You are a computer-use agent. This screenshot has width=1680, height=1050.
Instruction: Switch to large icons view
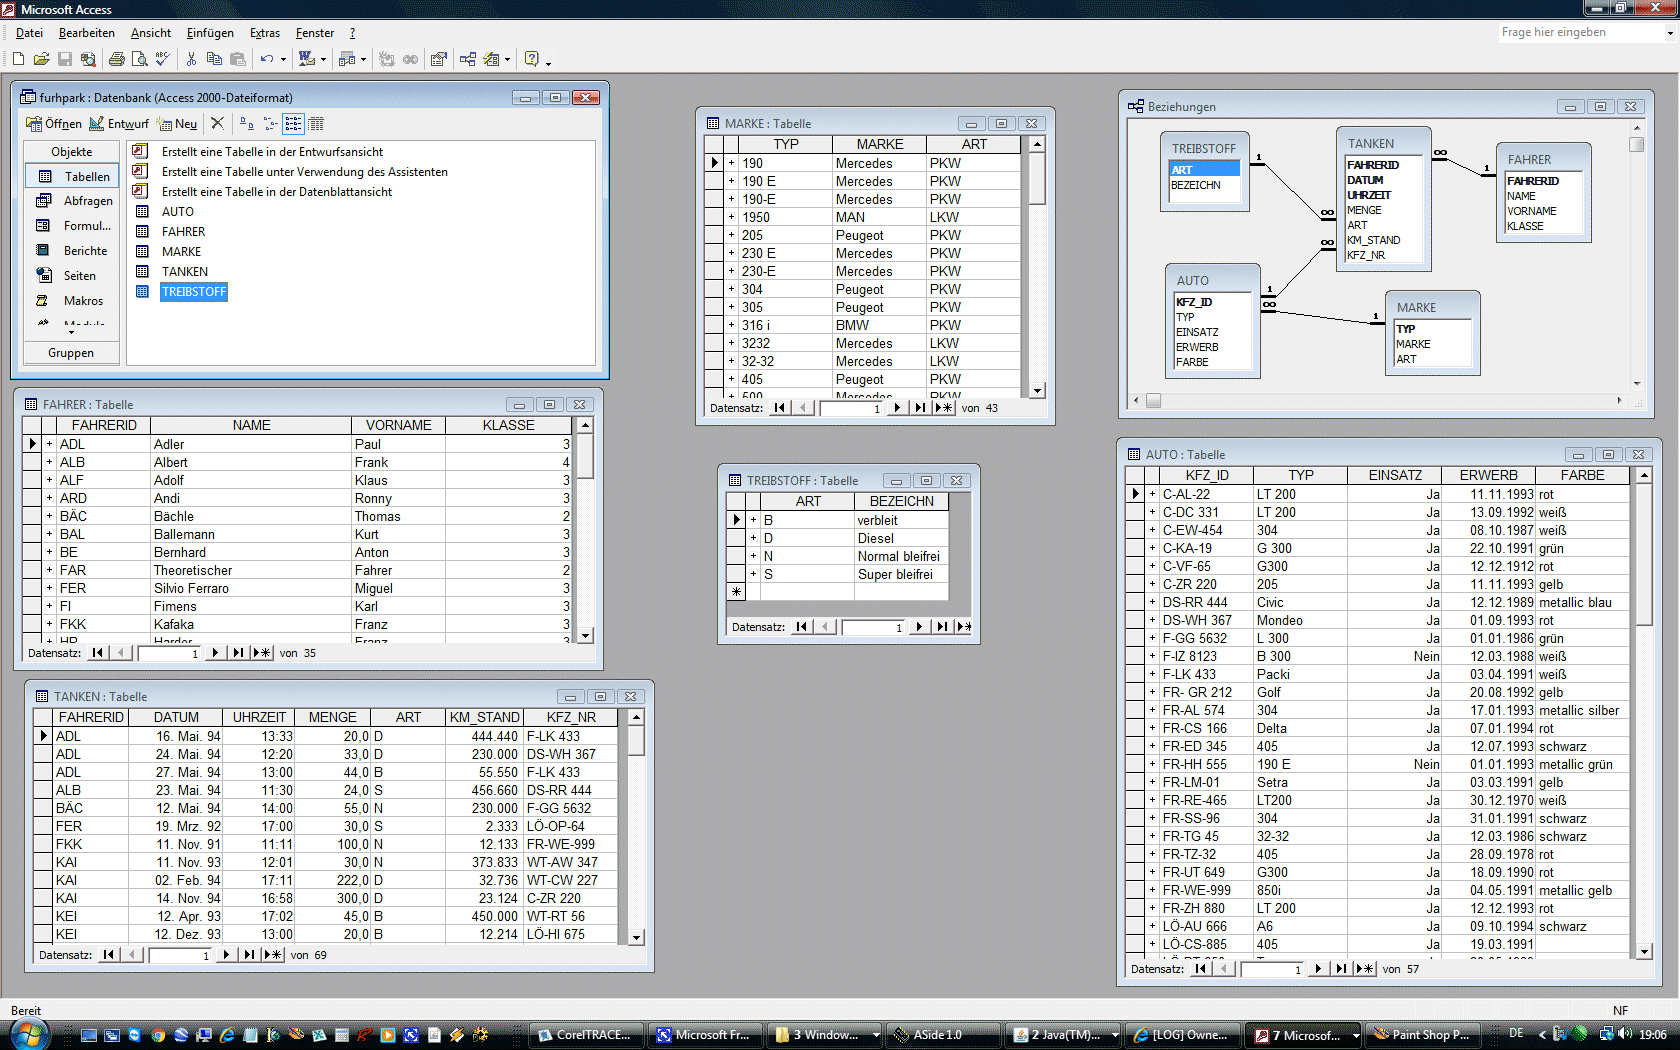[246, 123]
